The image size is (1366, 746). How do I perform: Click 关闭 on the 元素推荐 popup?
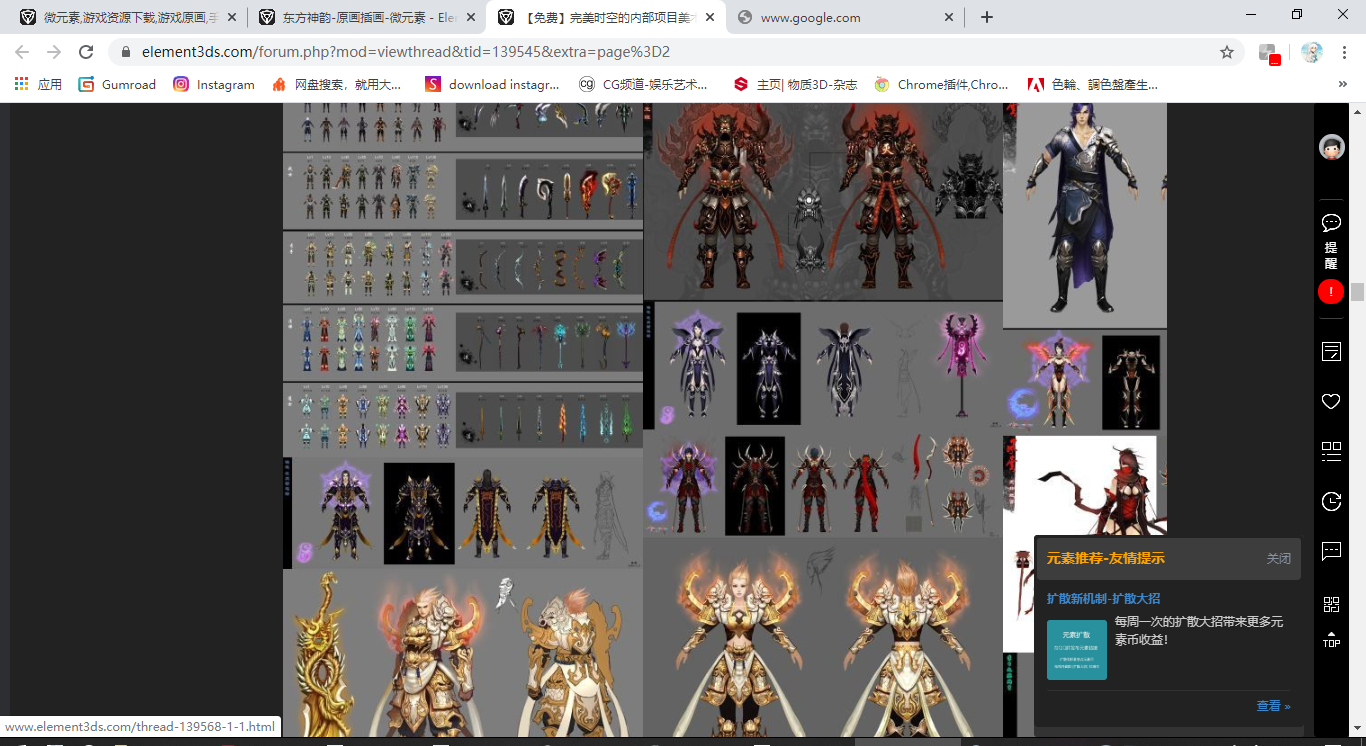[x=1278, y=558]
